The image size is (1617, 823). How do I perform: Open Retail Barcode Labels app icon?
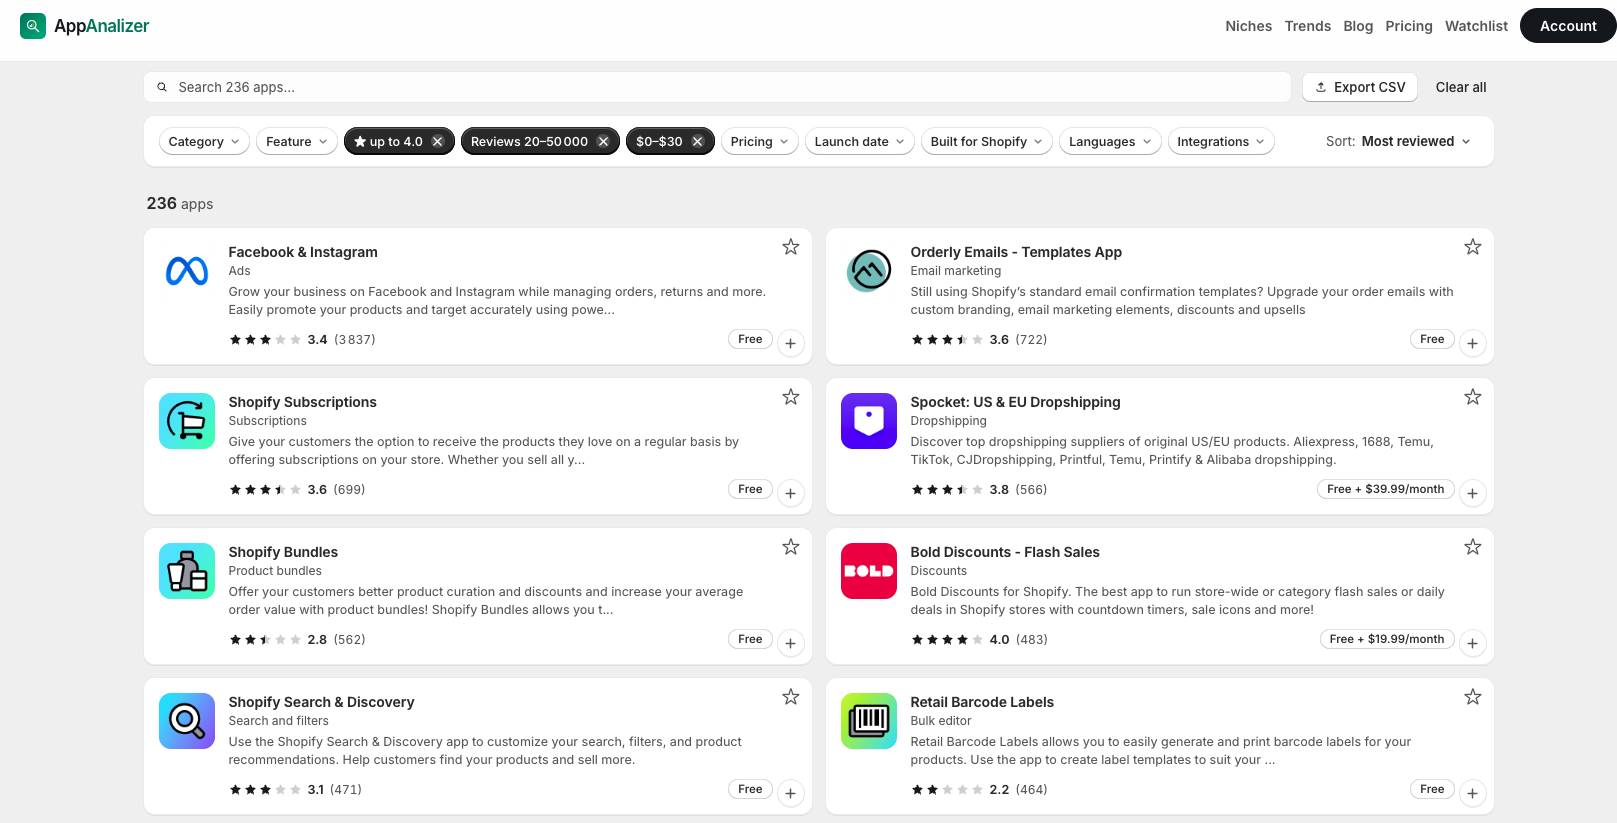tap(869, 721)
